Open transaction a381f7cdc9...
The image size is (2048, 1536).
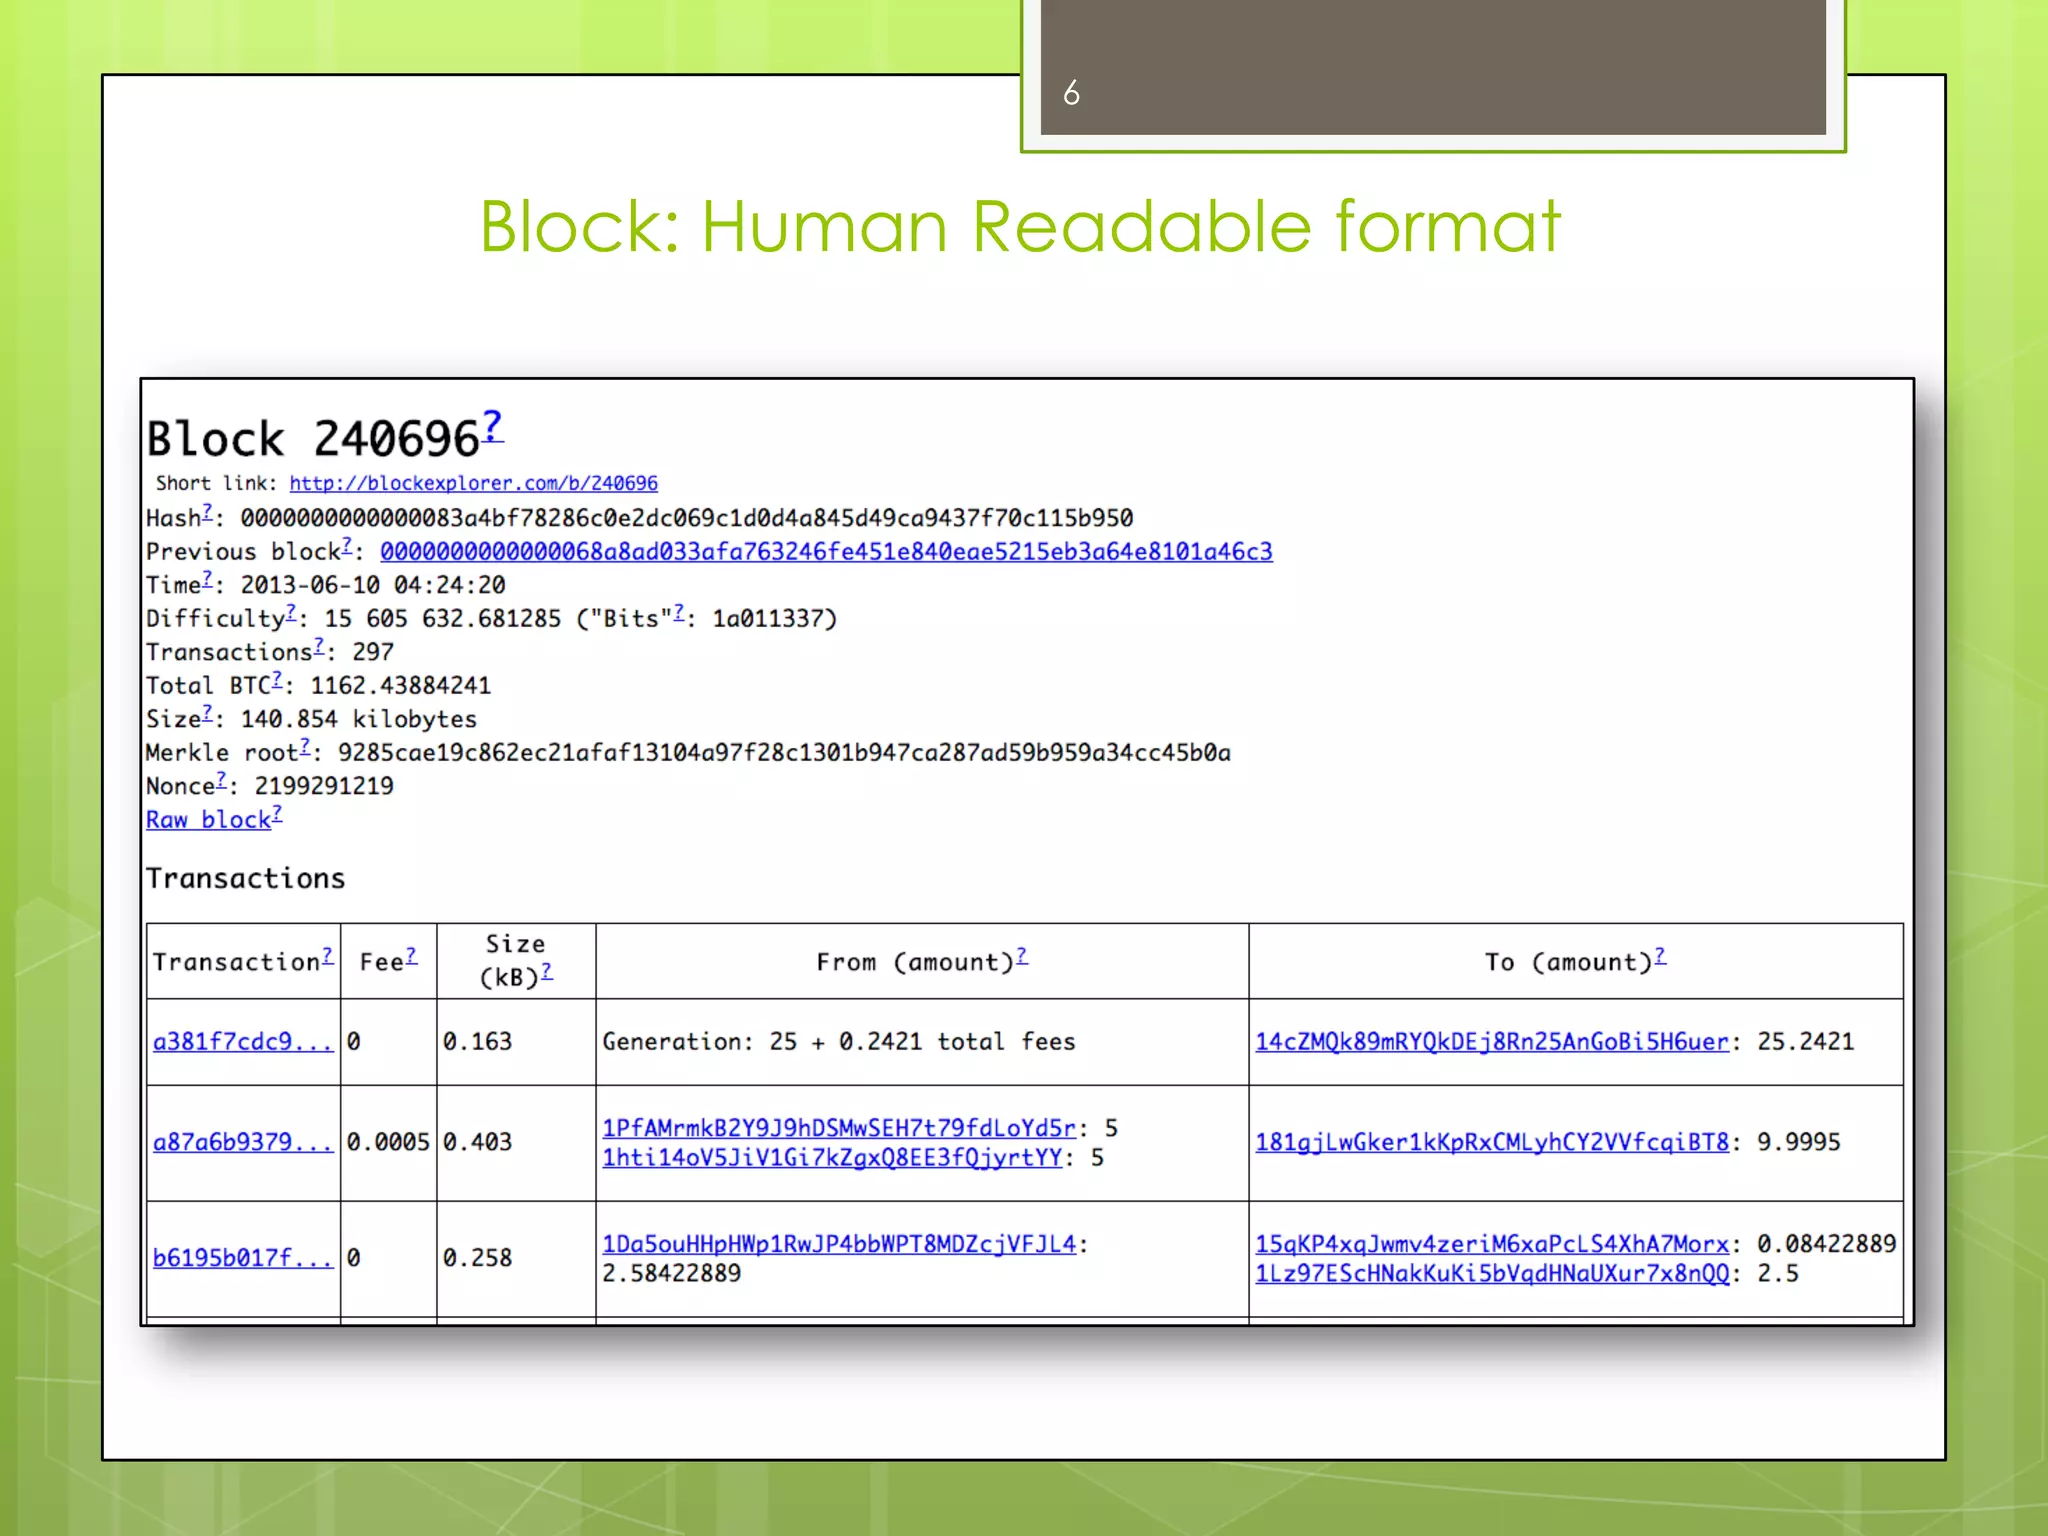242,1042
